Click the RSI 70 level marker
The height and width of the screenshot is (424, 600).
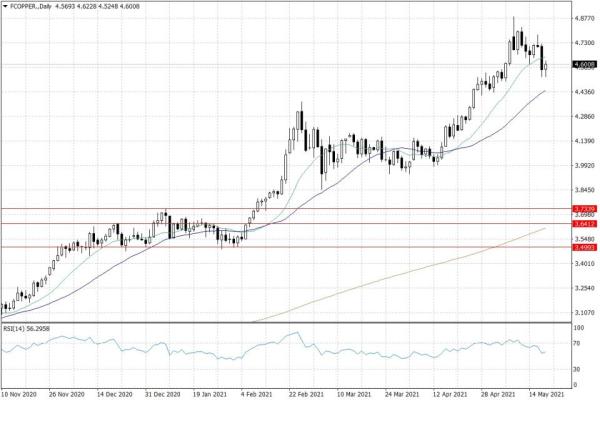pos(577,344)
